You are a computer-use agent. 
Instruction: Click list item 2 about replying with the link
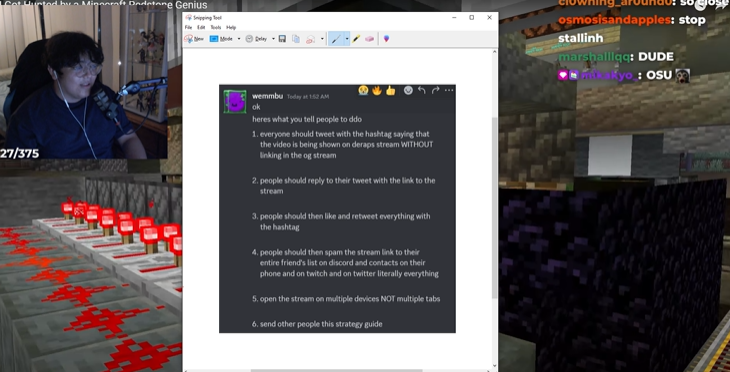click(x=344, y=185)
